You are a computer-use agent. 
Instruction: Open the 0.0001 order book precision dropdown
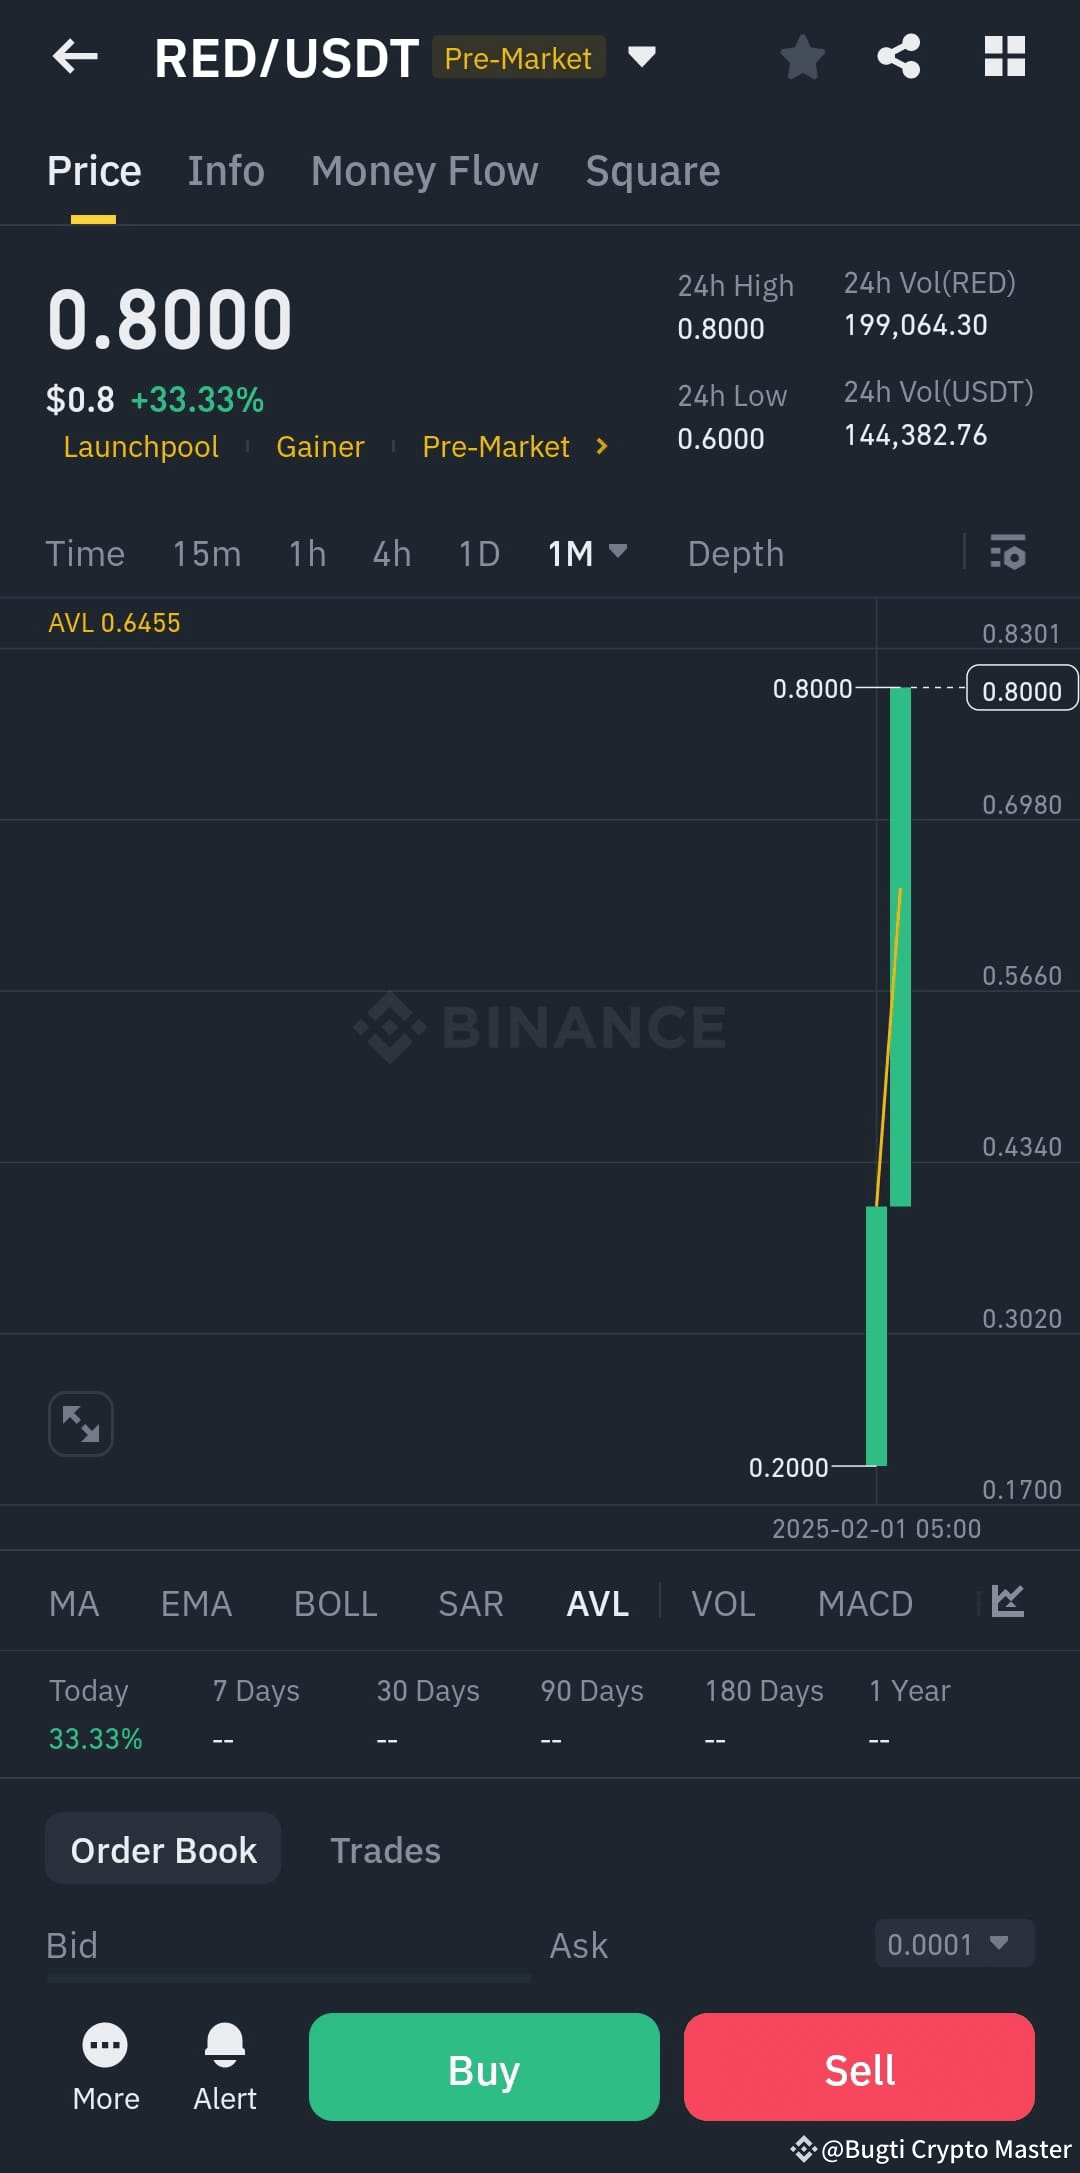pos(955,1943)
